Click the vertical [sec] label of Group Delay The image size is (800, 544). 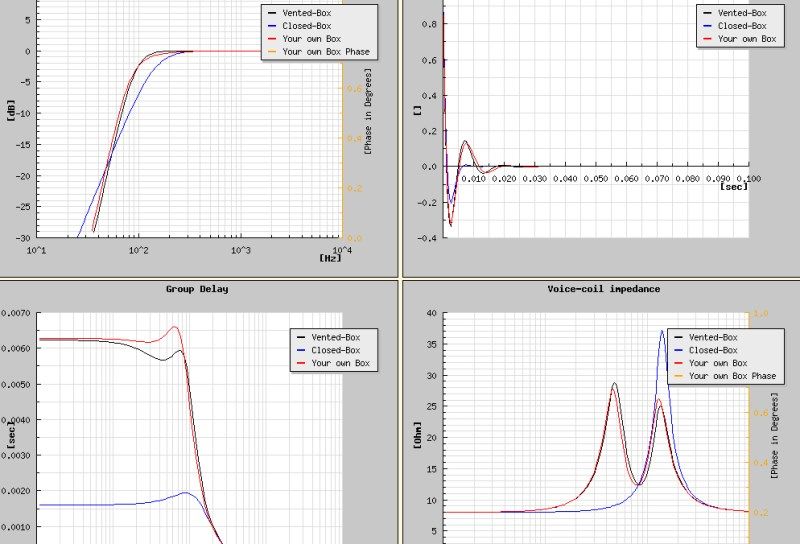pos(11,434)
